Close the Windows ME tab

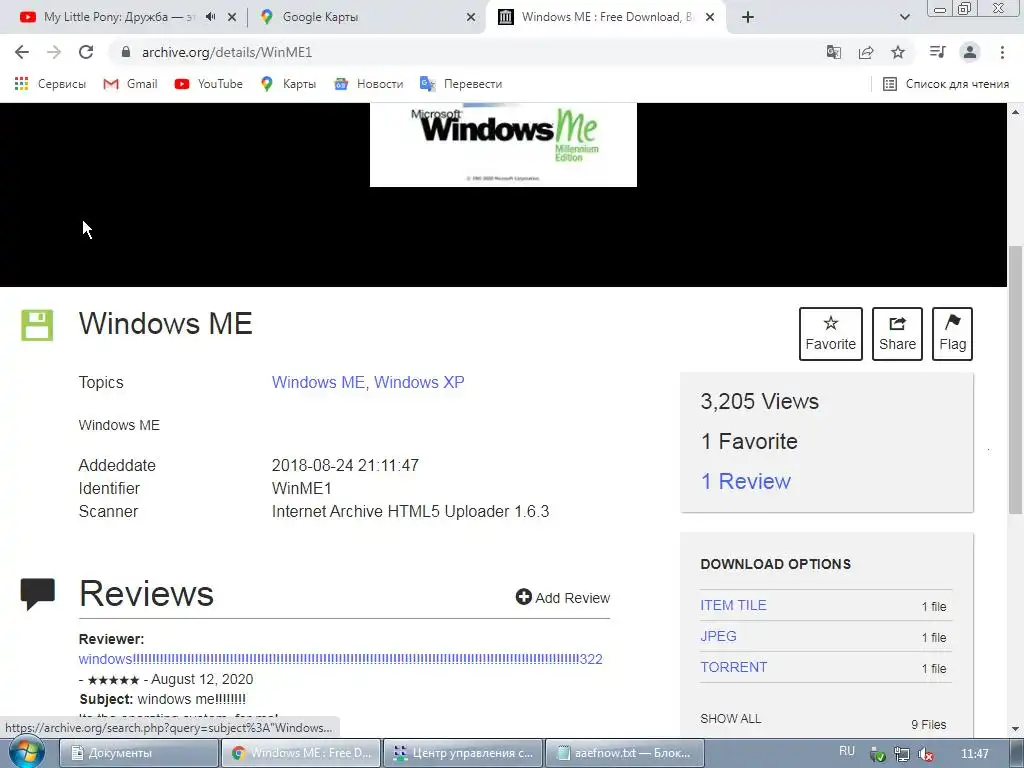711,17
